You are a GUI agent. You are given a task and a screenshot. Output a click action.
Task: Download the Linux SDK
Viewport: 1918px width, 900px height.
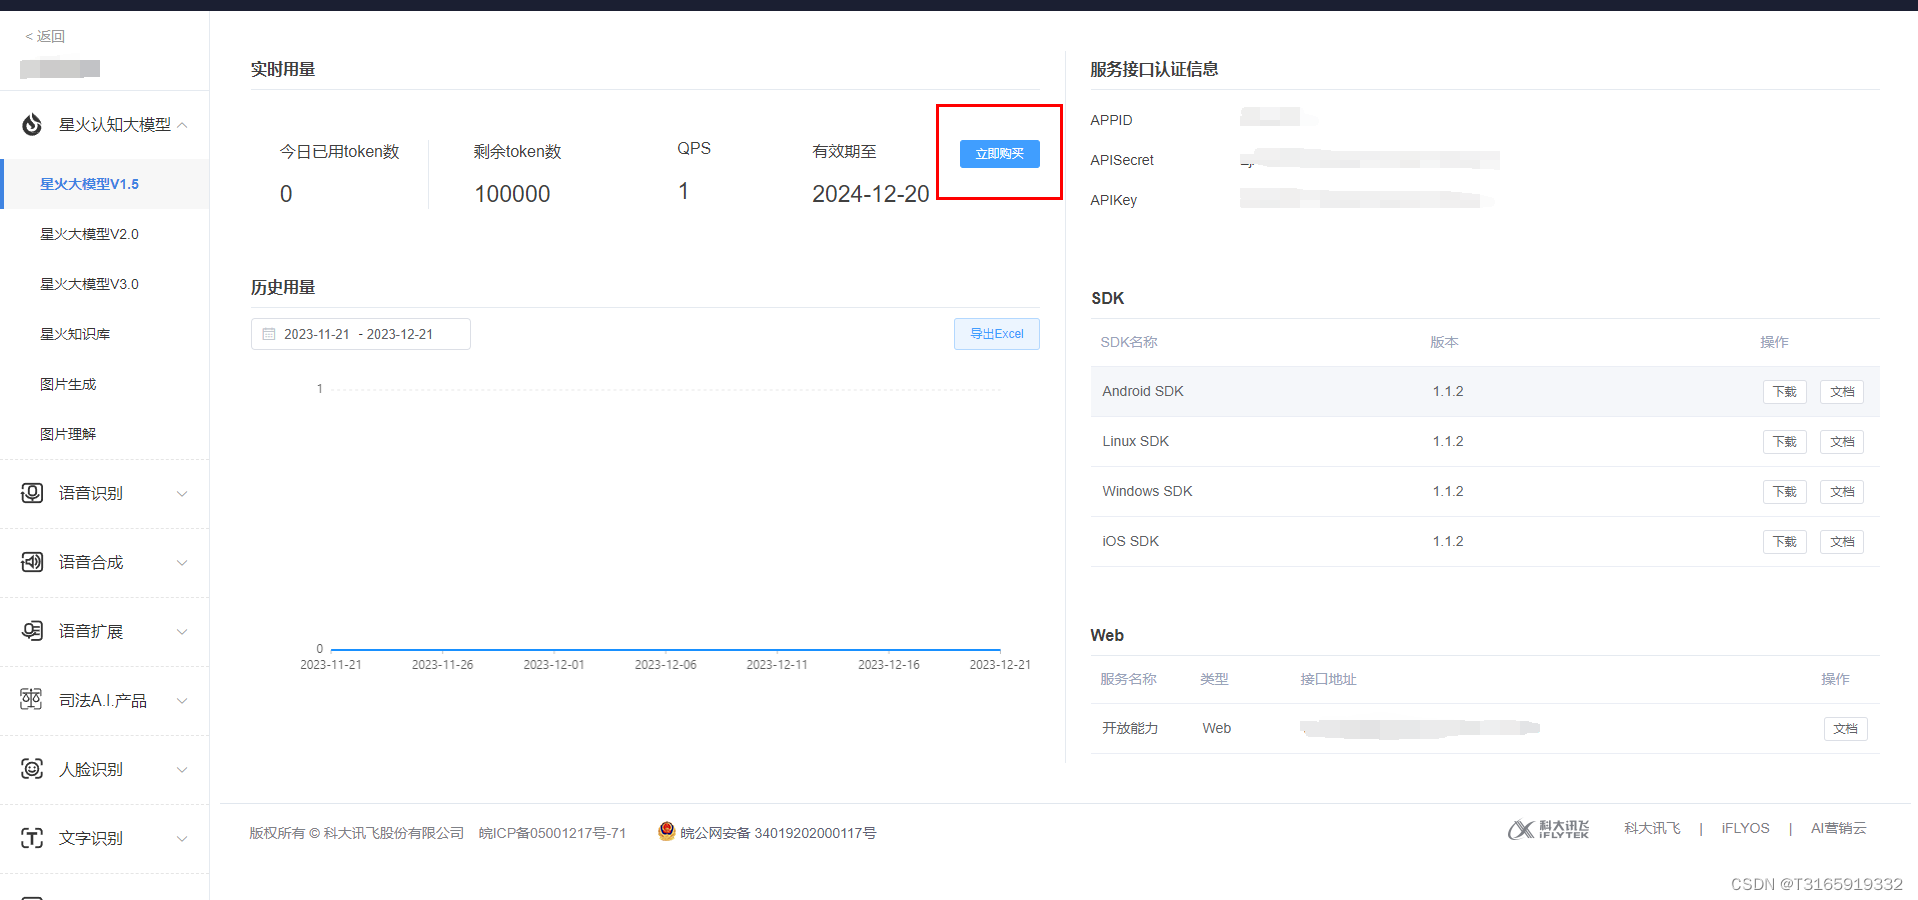pos(1785,442)
